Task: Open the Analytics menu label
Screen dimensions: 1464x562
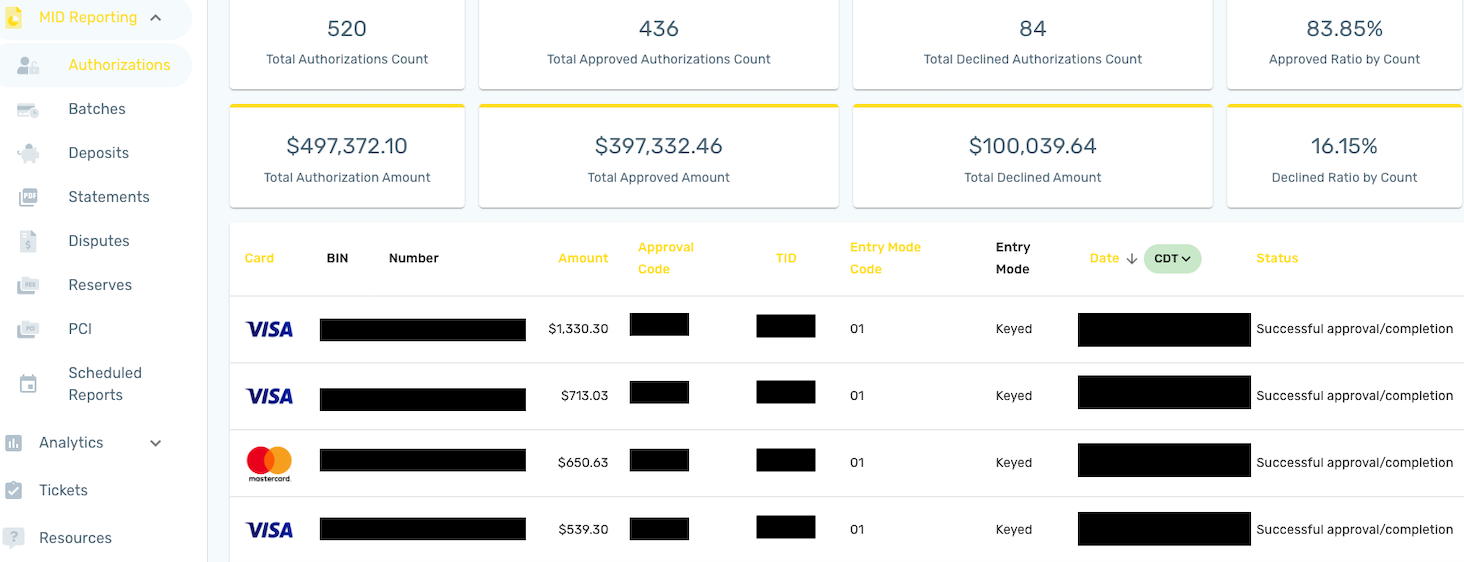Action: click(x=71, y=443)
